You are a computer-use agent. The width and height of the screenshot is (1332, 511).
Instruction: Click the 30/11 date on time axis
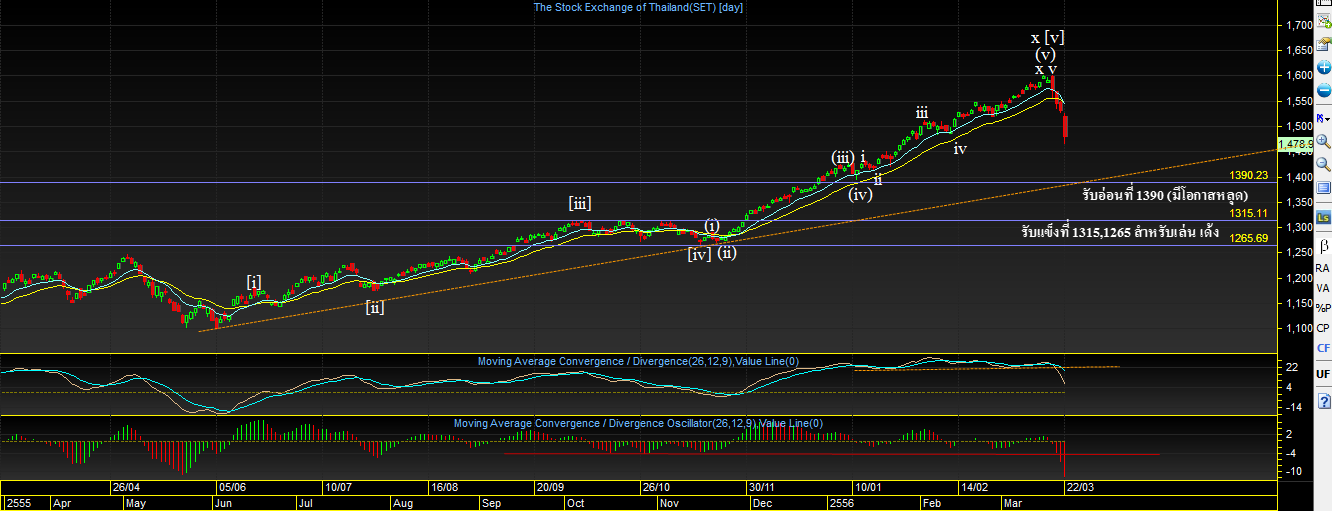763,487
